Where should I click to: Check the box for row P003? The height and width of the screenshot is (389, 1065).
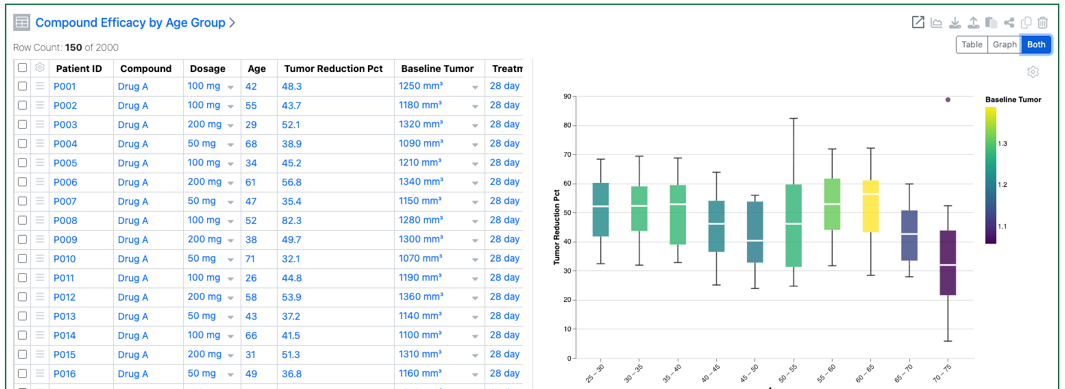(x=22, y=124)
